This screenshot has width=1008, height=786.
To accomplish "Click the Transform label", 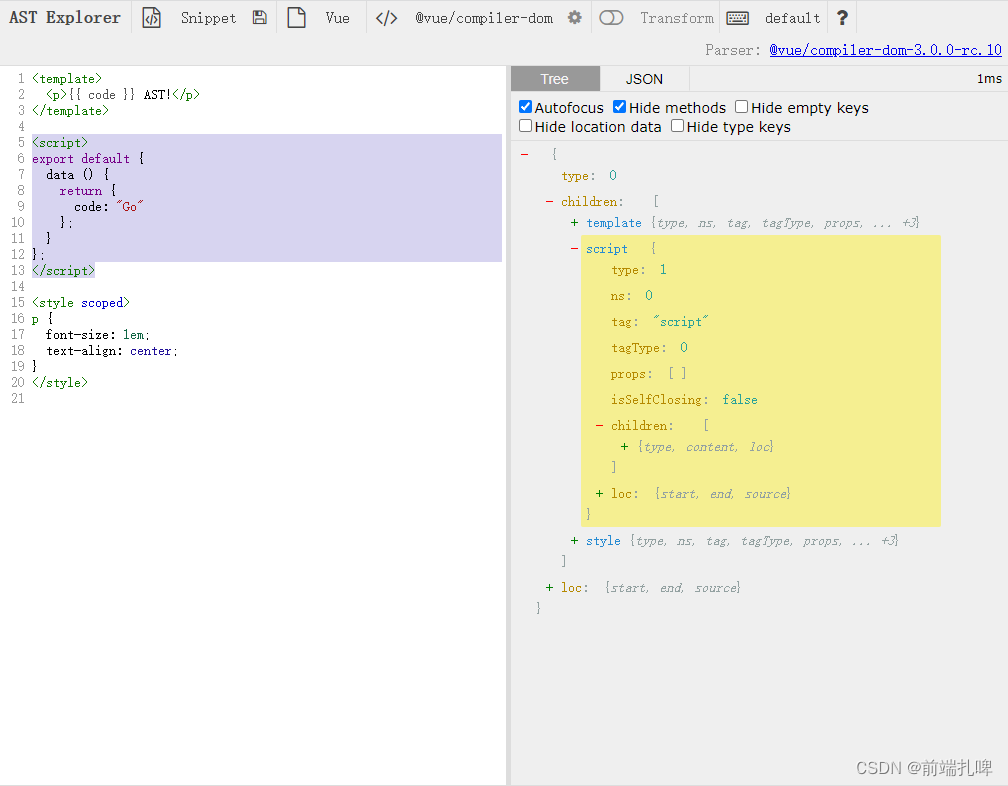I will tap(677, 18).
